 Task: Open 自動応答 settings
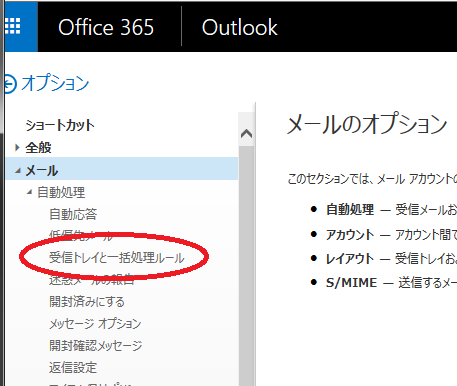pos(73,214)
